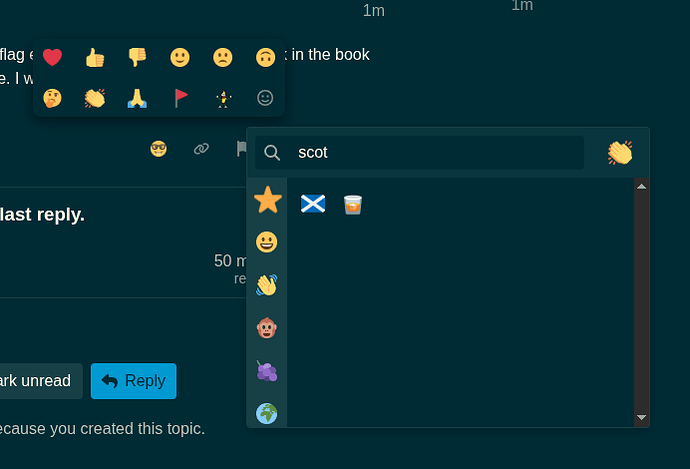Pick the folded hands reaction

pos(137,98)
